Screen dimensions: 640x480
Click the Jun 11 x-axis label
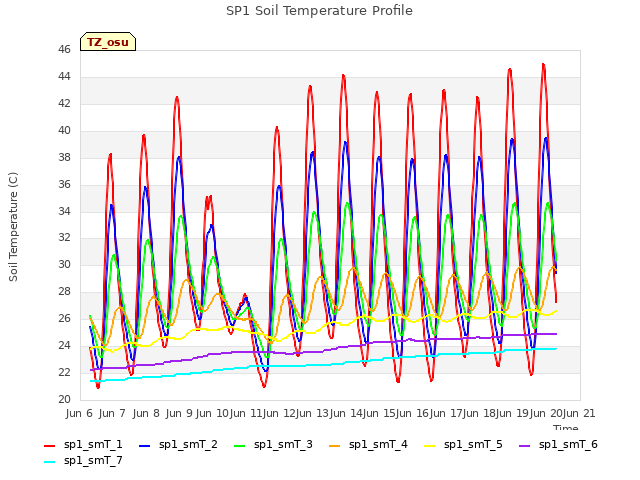[x=245, y=413]
